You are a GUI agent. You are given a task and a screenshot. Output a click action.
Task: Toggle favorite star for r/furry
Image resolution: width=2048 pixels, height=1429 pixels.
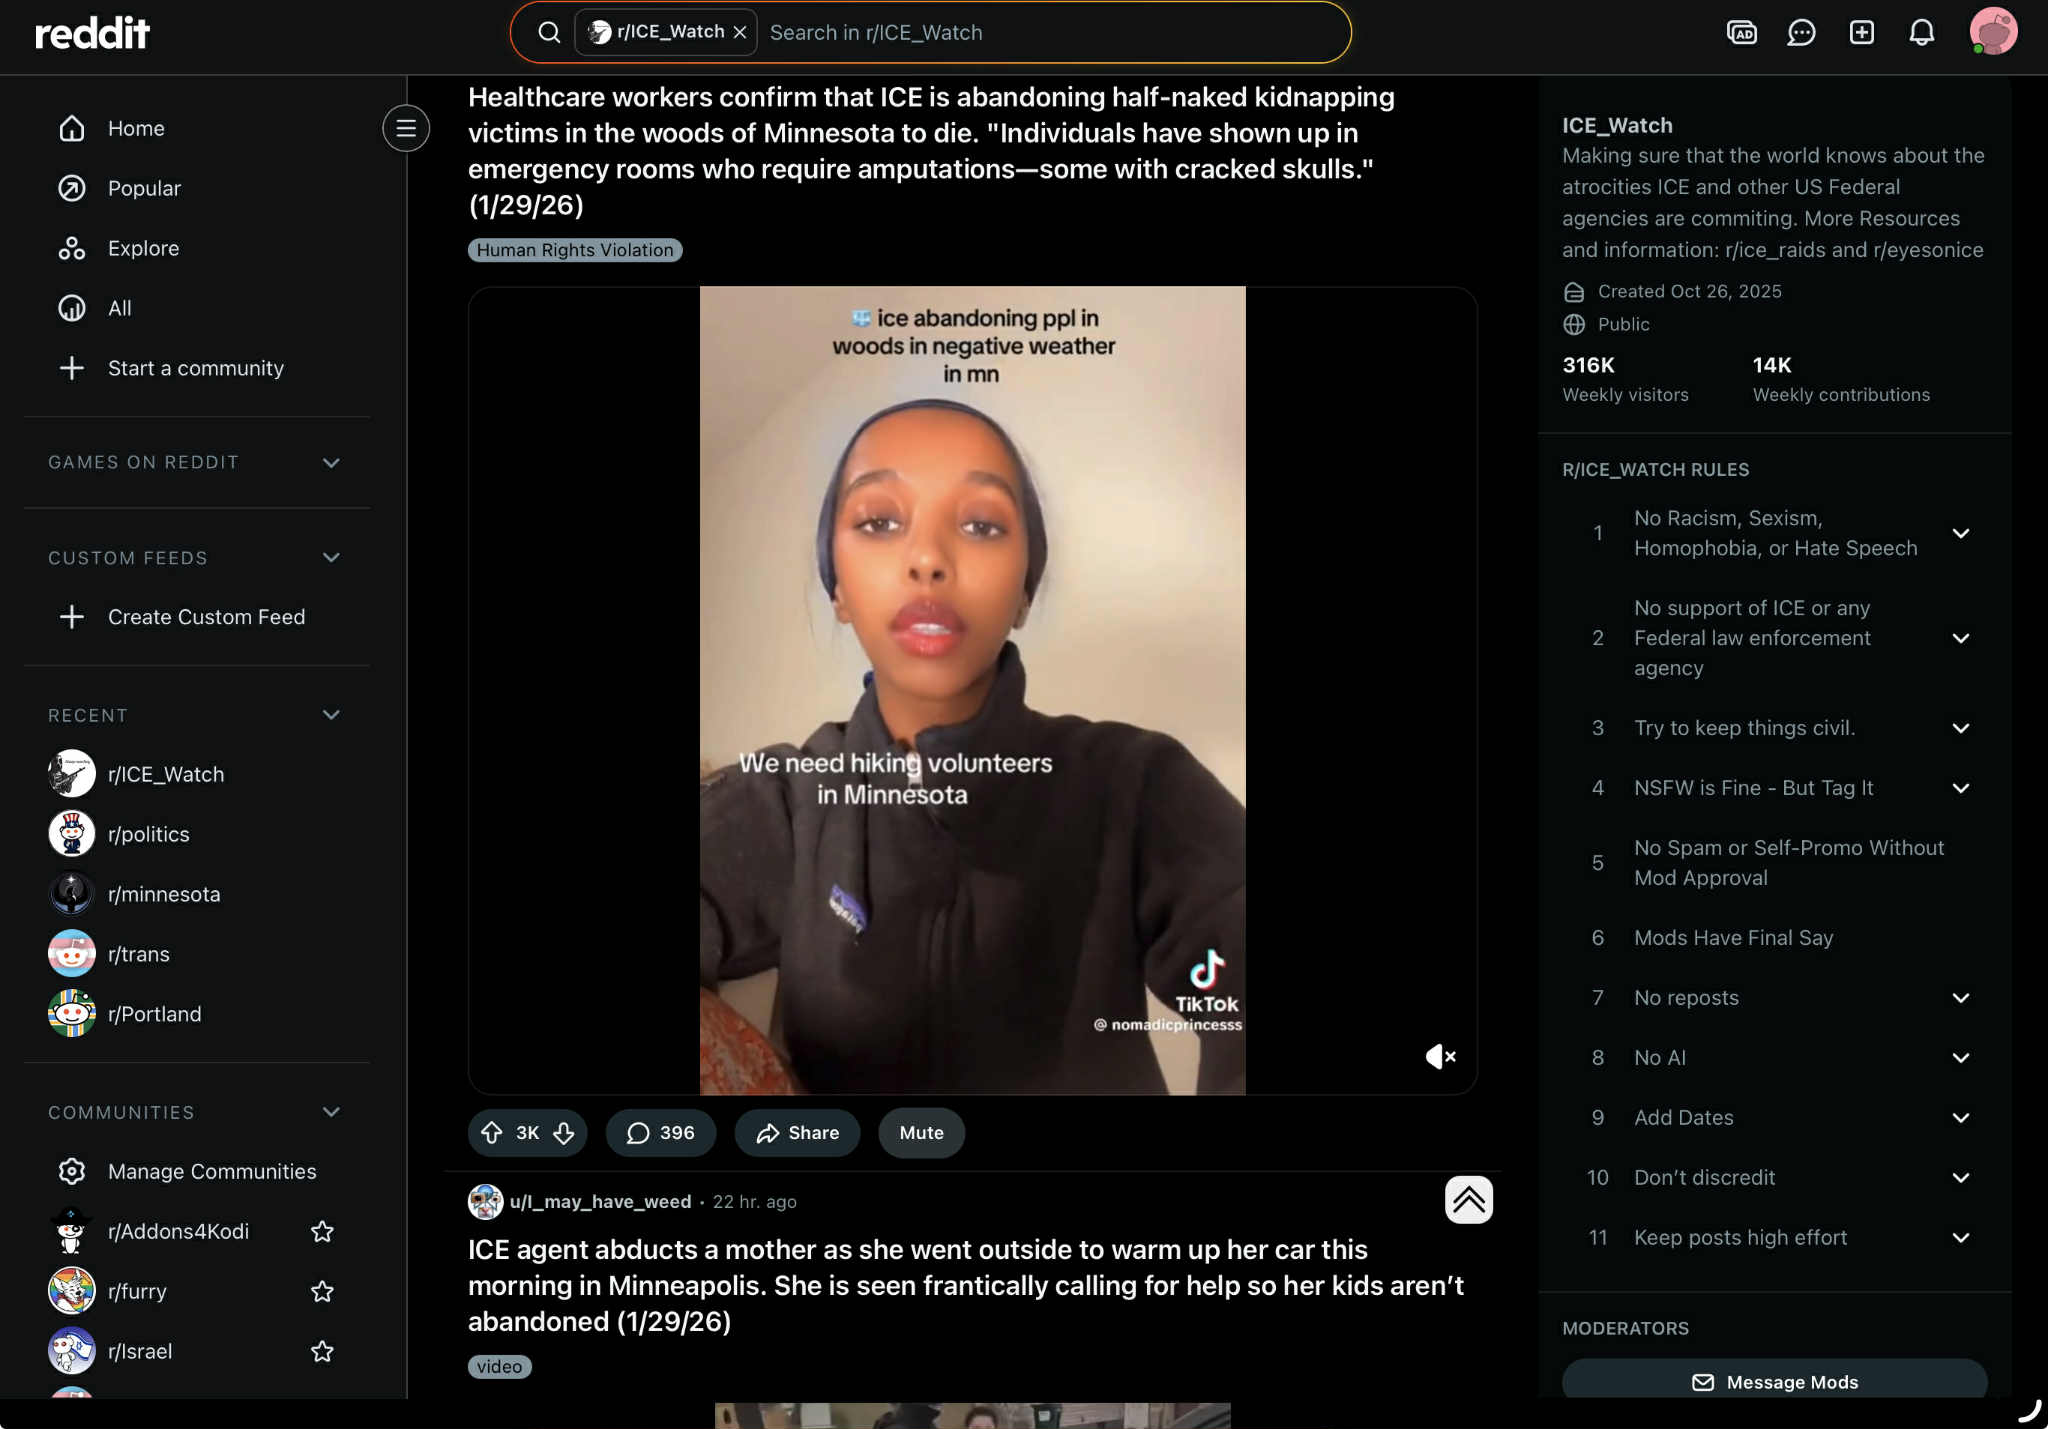click(x=322, y=1291)
